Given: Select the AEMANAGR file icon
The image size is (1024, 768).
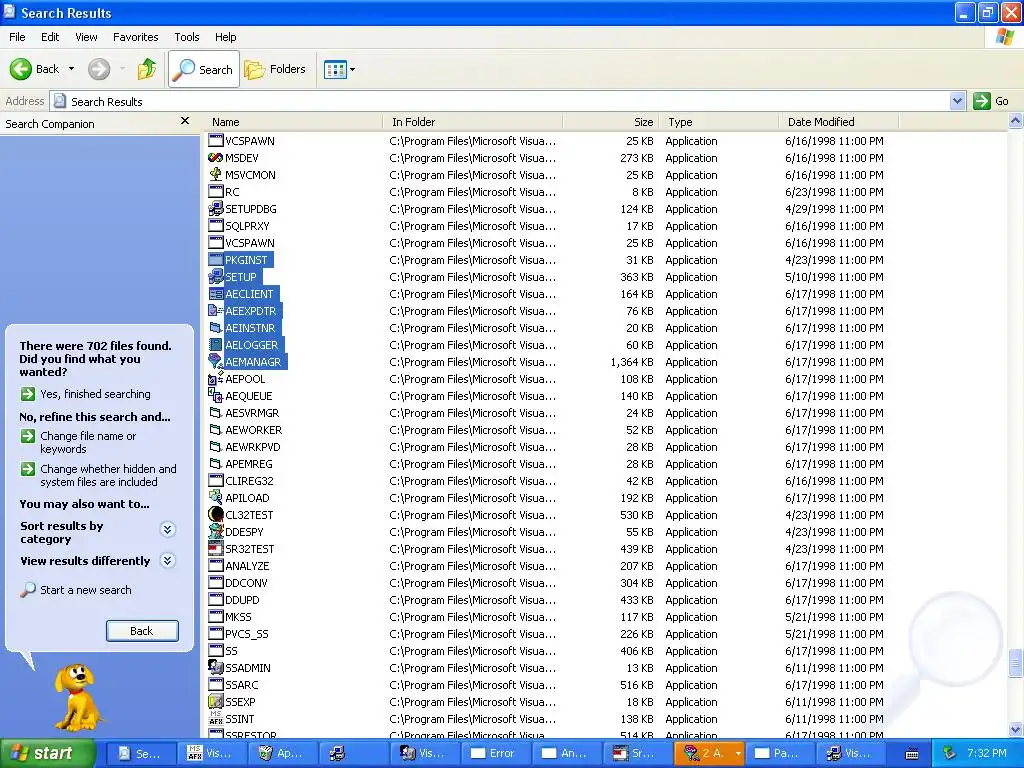Looking at the screenshot, I should coord(216,362).
